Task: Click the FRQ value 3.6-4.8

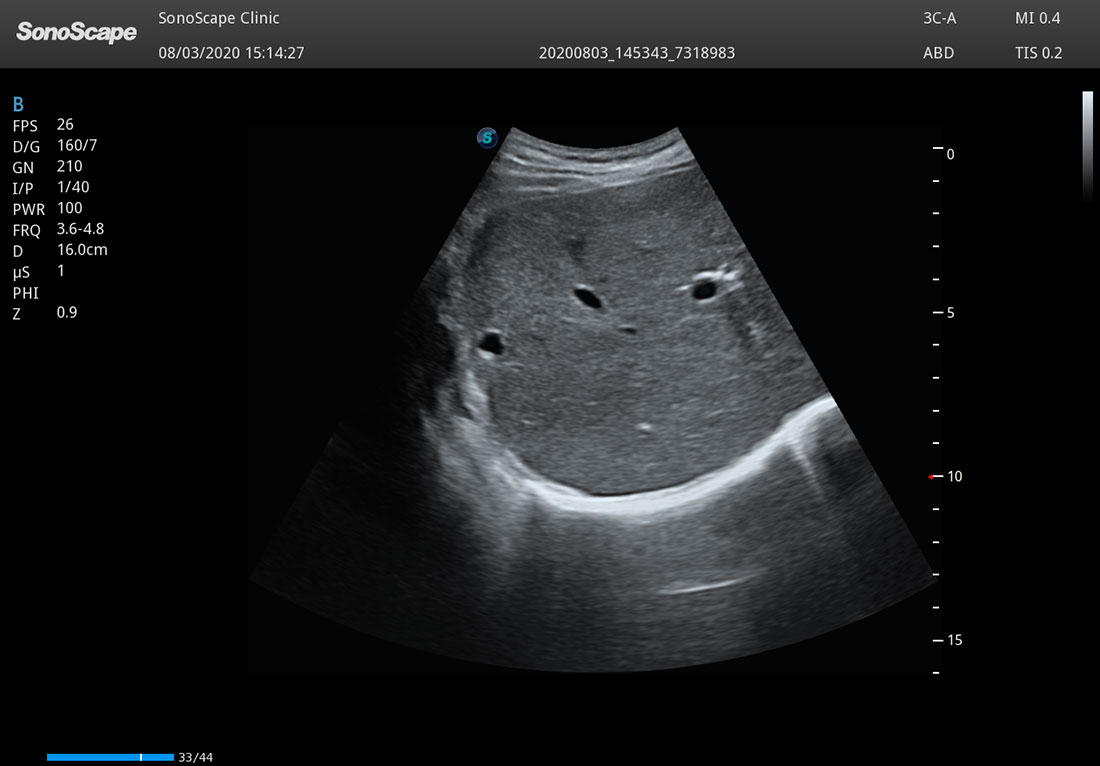Action: point(81,229)
